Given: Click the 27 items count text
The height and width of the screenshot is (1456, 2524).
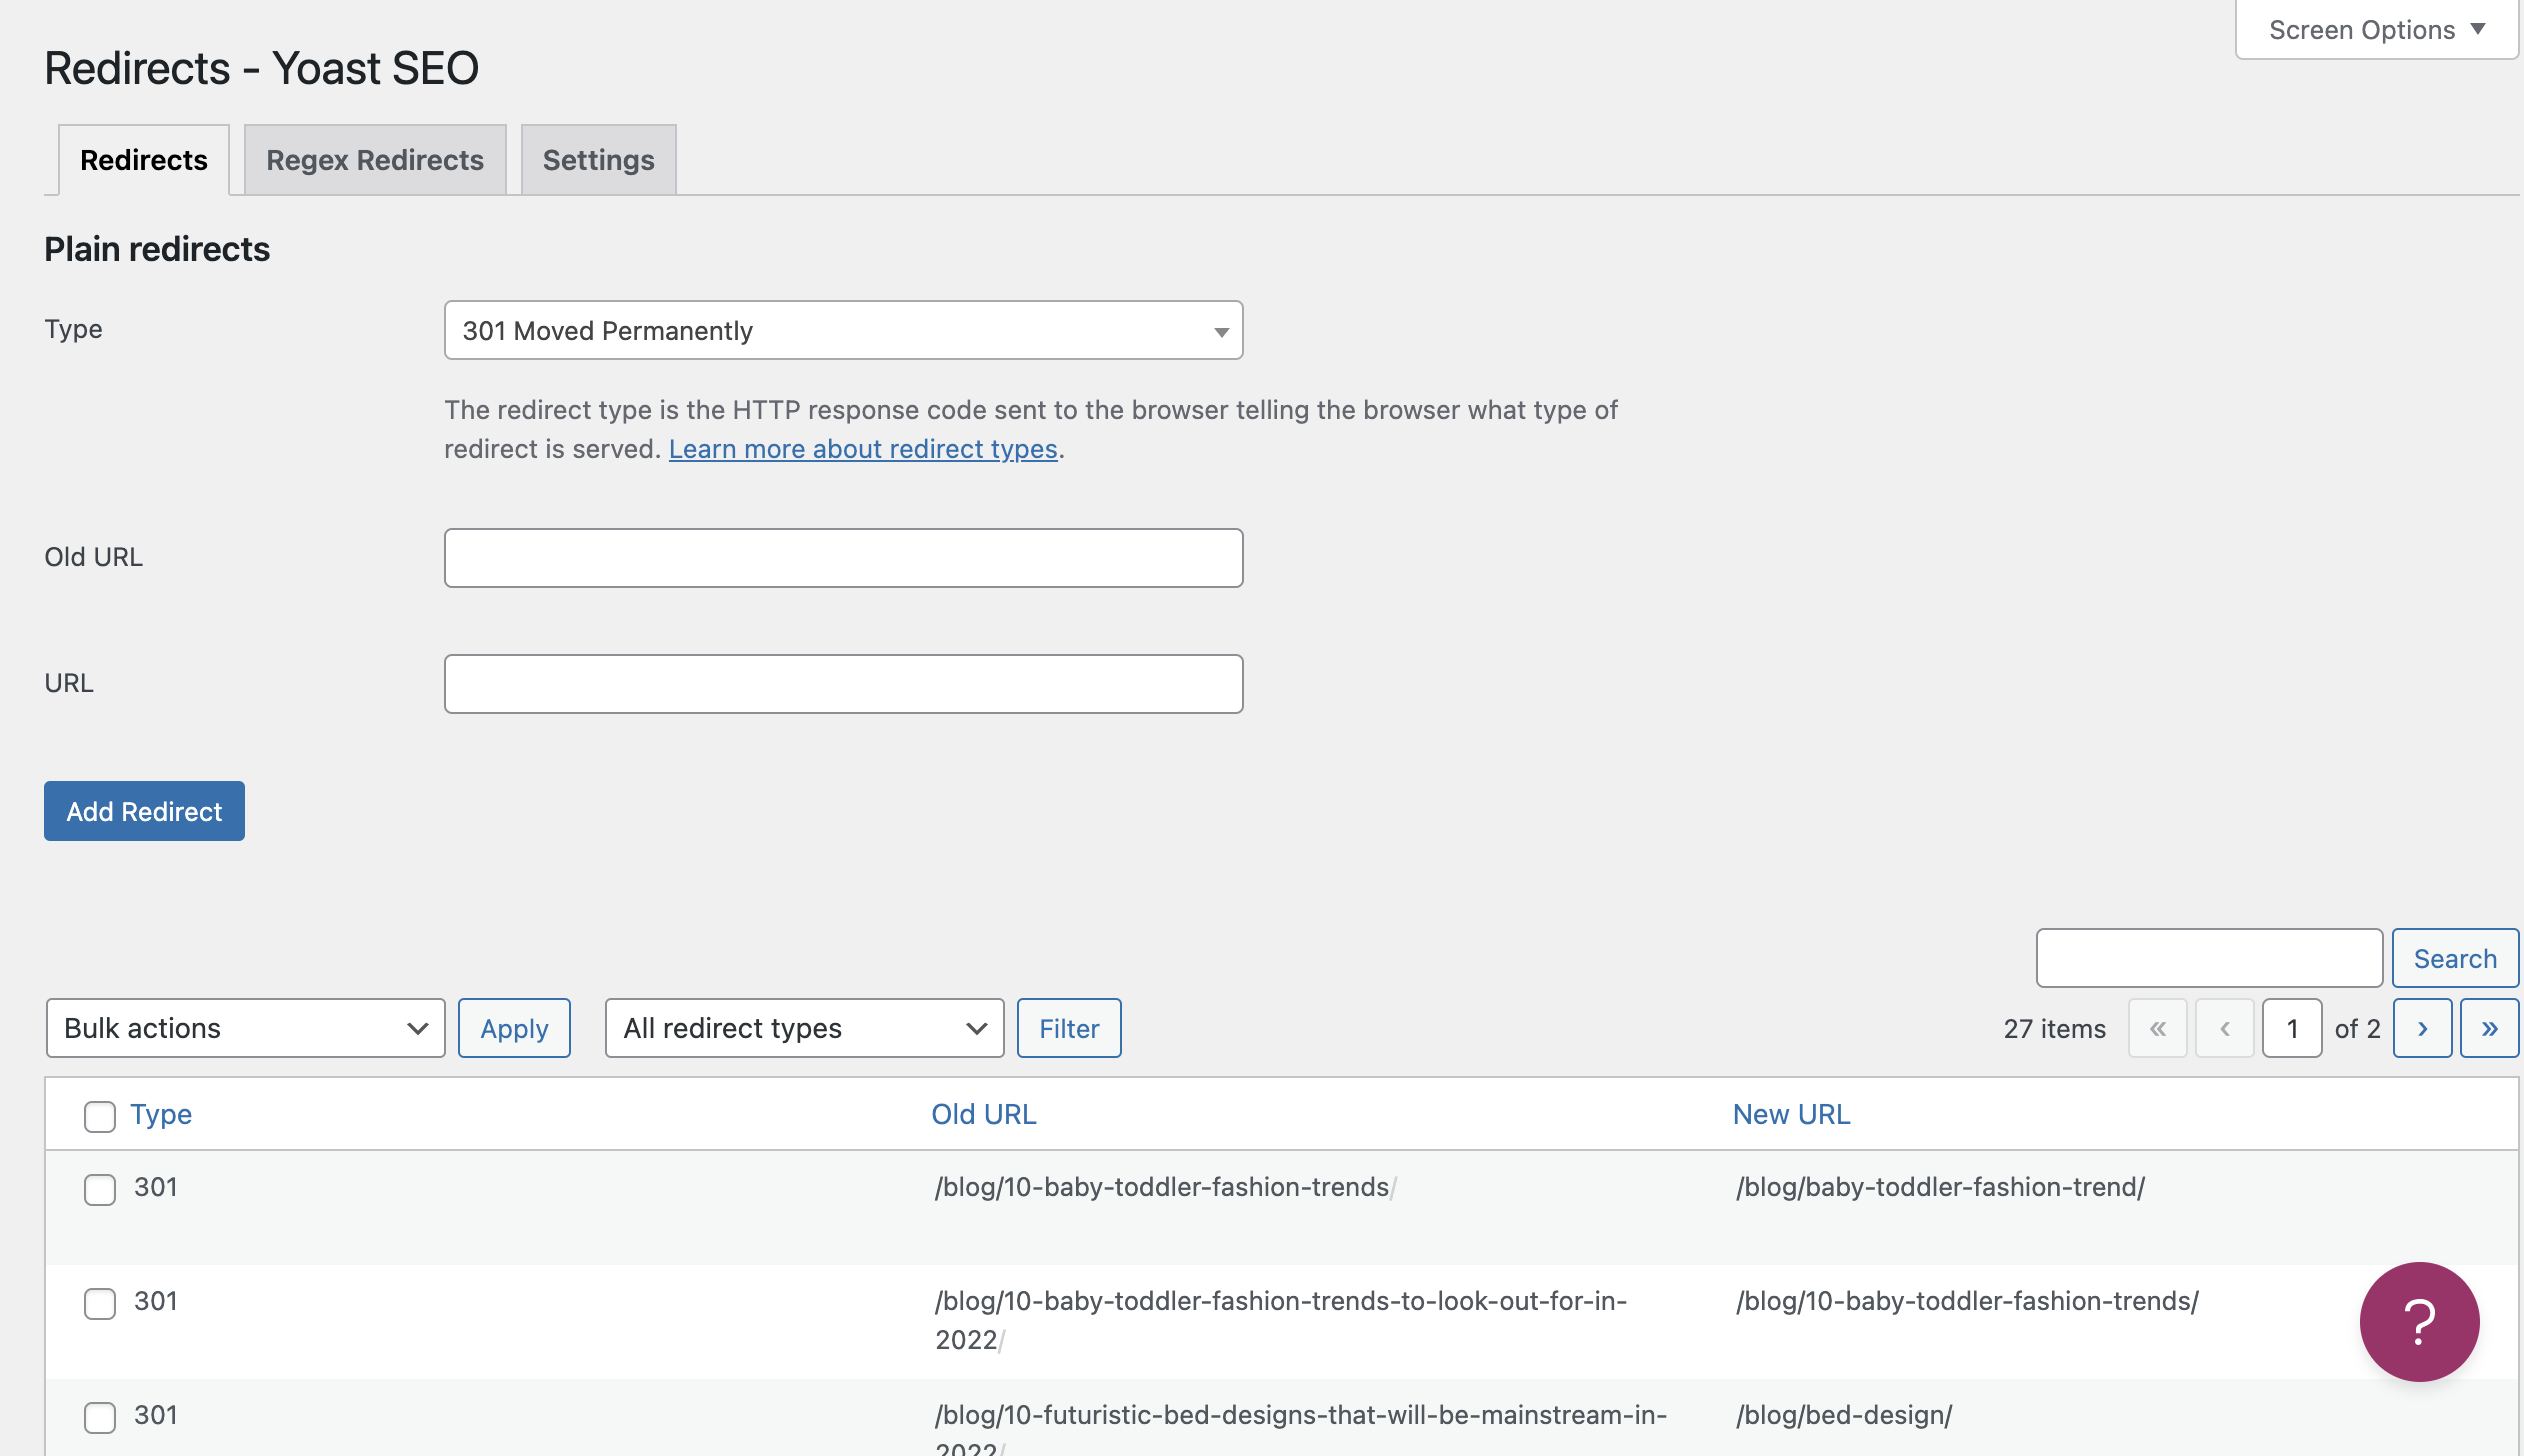Looking at the screenshot, I should point(2054,1028).
